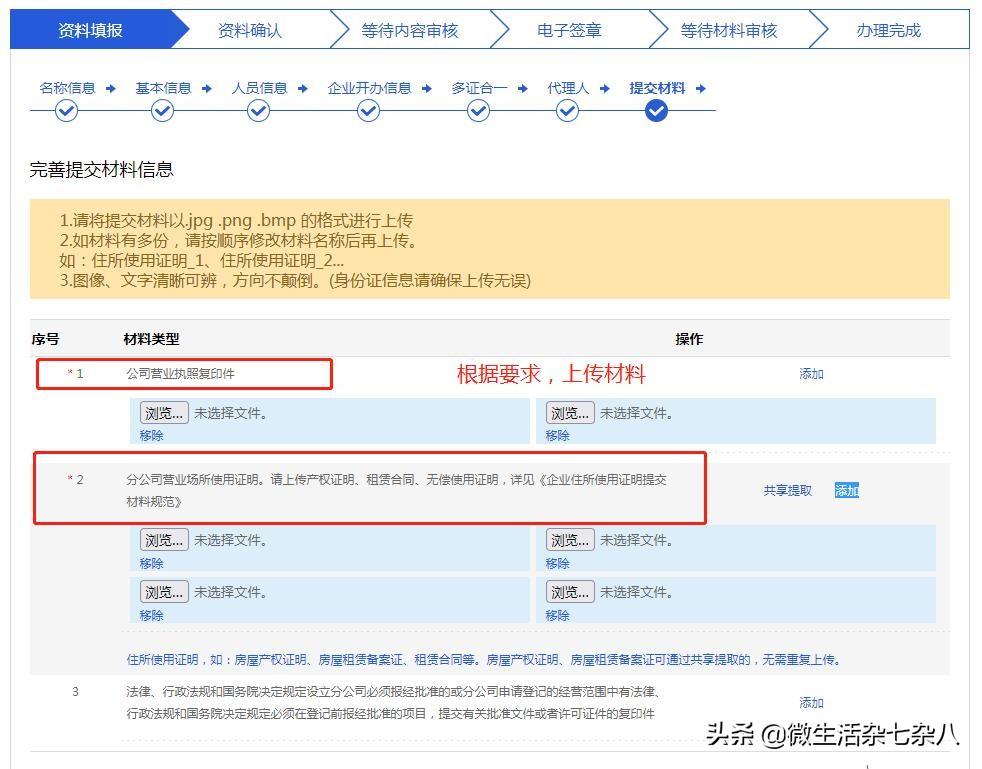This screenshot has height=769, width=982.
Task: Click the filled check circle under 提交材料
Action: (x=656, y=111)
